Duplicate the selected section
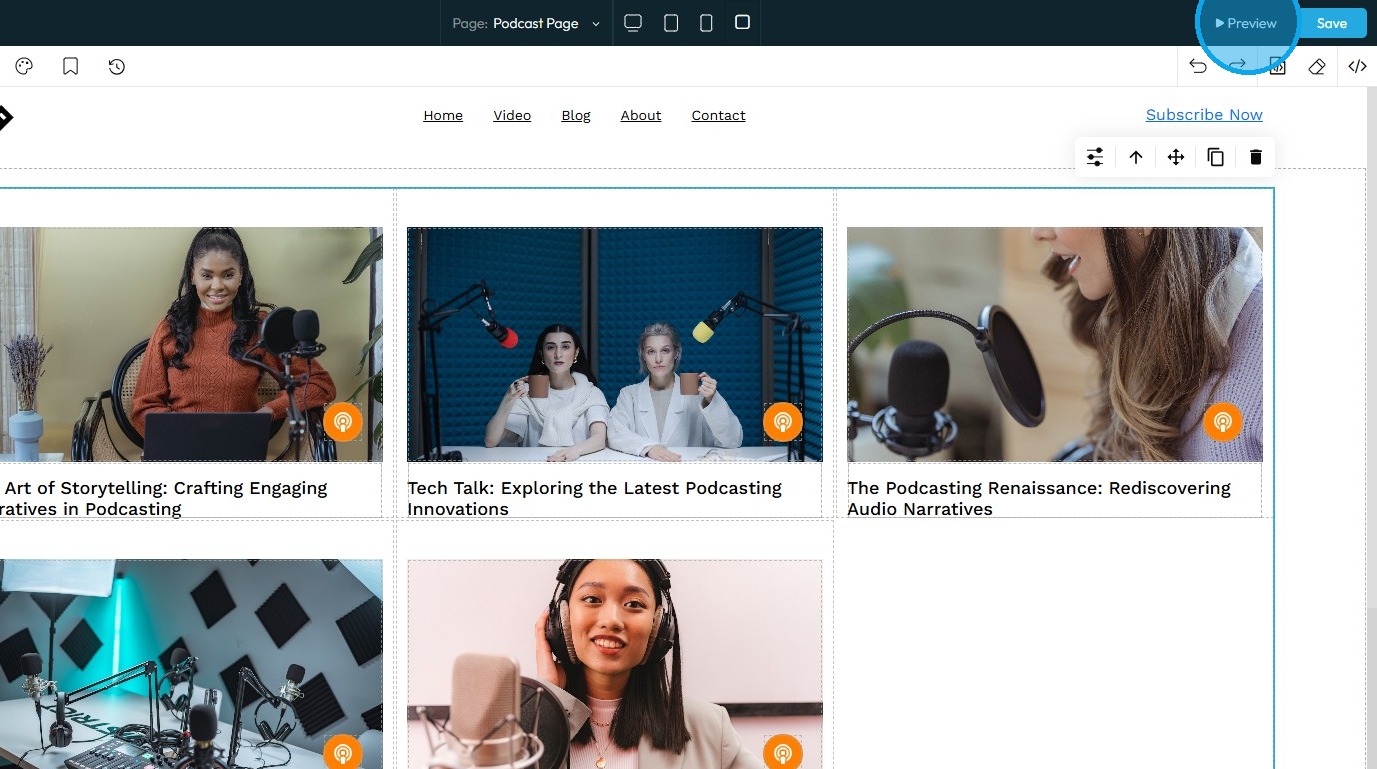This screenshot has height=769, width=1377. [1216, 157]
